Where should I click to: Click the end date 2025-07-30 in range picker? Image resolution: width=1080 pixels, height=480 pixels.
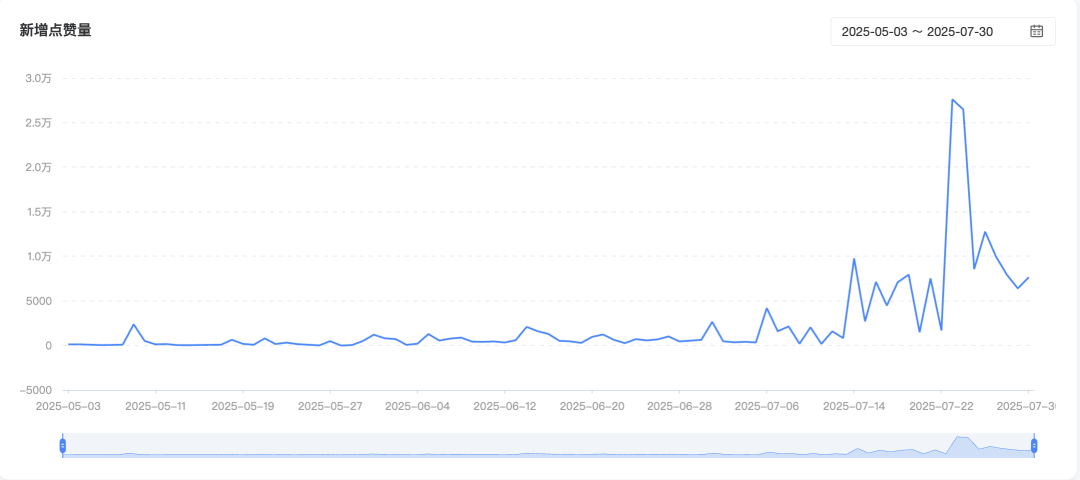960,32
